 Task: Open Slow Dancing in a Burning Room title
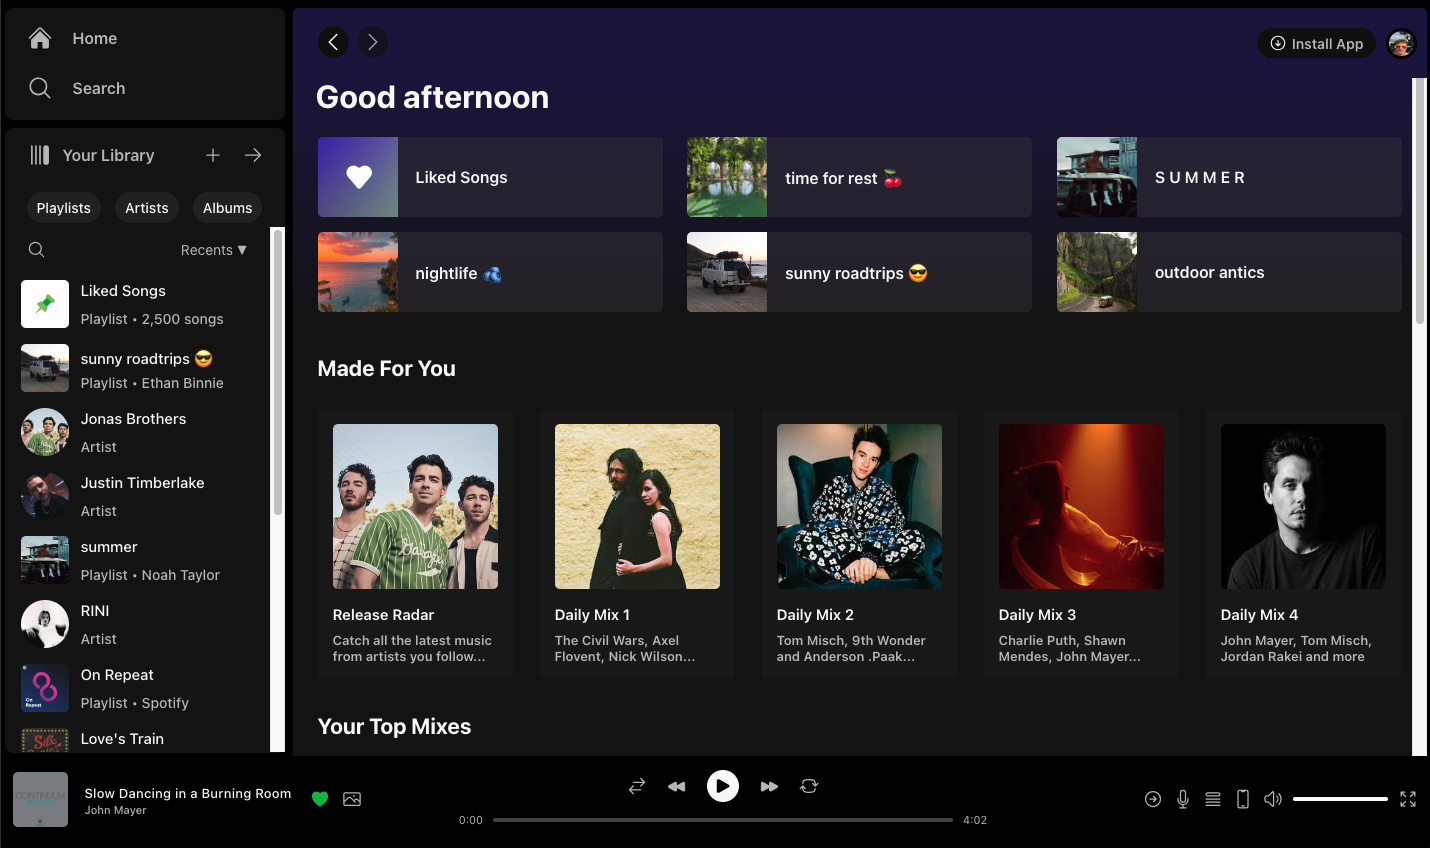tap(188, 793)
